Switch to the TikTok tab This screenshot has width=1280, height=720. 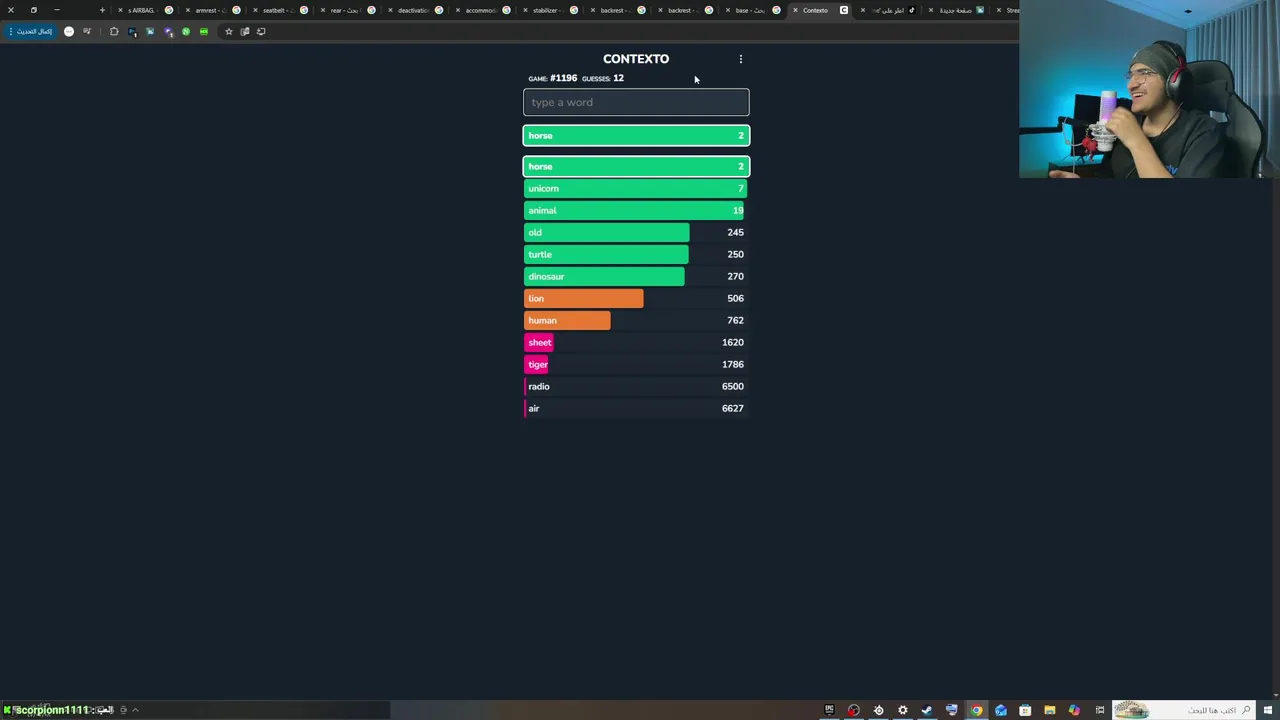coord(889,10)
